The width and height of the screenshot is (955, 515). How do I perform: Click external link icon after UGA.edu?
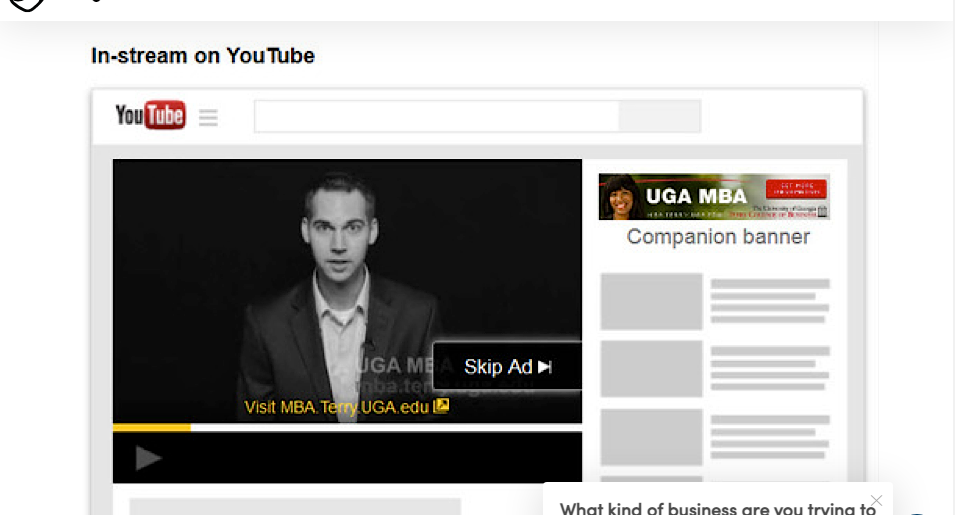(x=441, y=405)
